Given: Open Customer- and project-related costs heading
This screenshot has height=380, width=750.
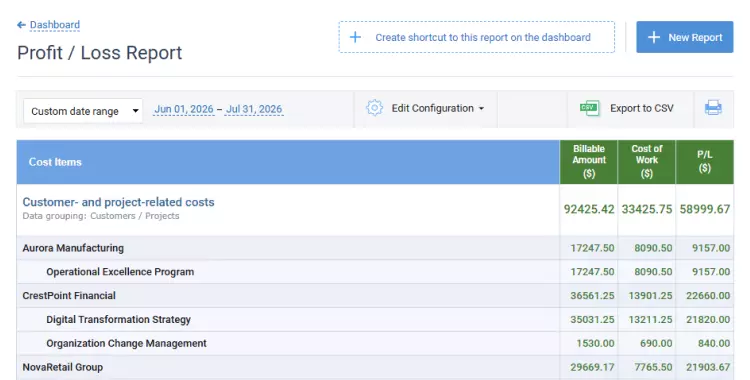Looking at the screenshot, I should click(118, 202).
